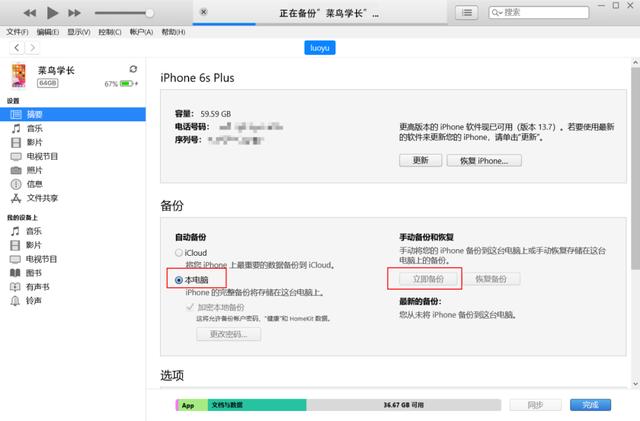Screen dimensions: 640x421
Task: Focus the search input field
Action: [539, 13]
